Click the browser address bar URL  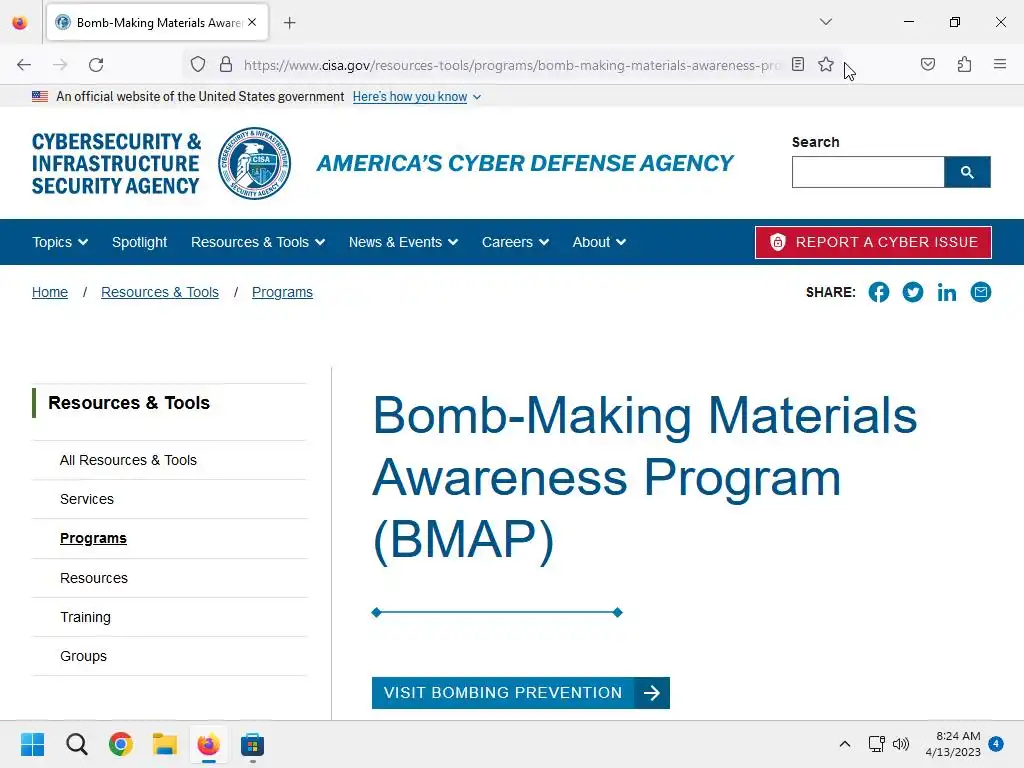pyautogui.click(x=511, y=65)
